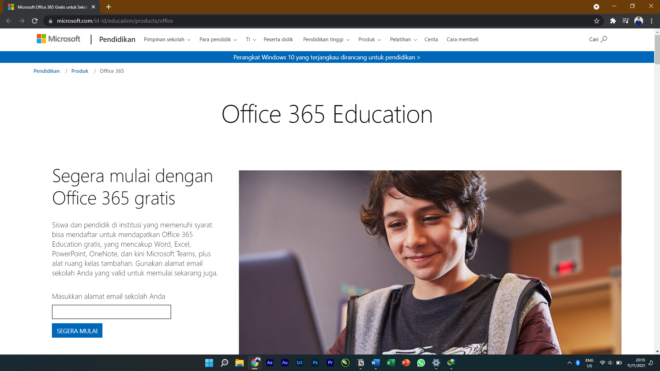The image size is (660, 371).
Task: Close the Microsoft Office 365 tab
Action: coord(93,7)
